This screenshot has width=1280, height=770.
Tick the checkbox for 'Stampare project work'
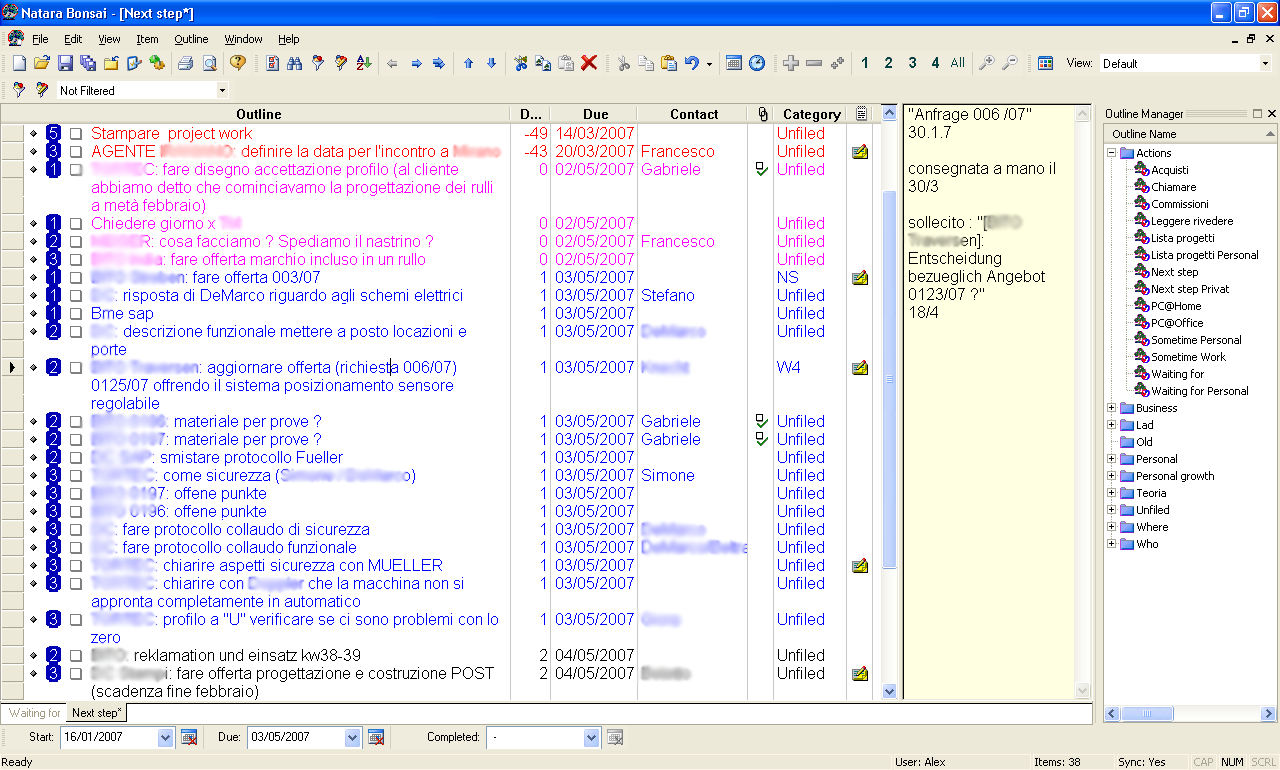click(x=75, y=134)
